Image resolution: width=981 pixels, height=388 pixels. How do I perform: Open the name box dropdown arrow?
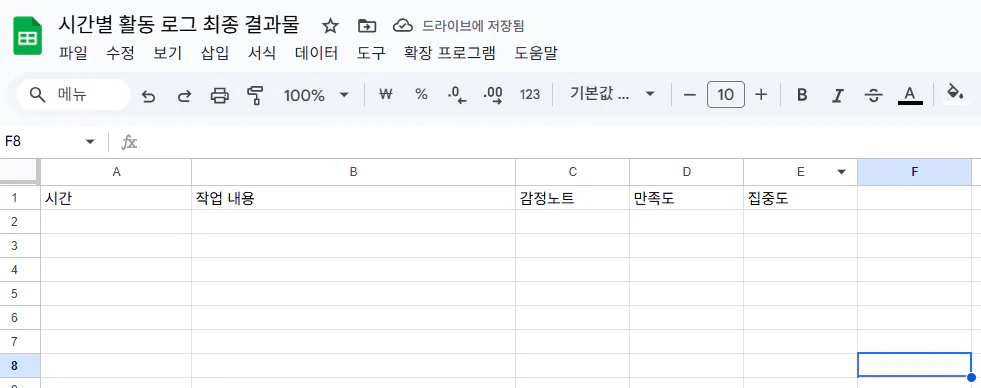tap(90, 142)
